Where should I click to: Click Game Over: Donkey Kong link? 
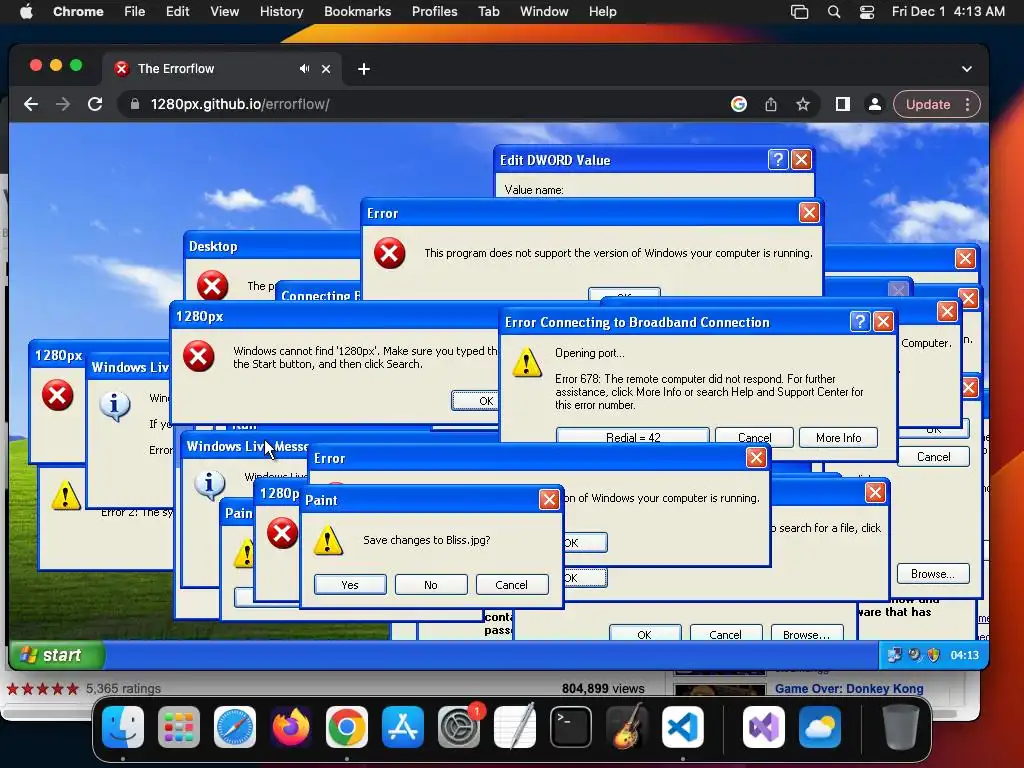[x=849, y=688]
